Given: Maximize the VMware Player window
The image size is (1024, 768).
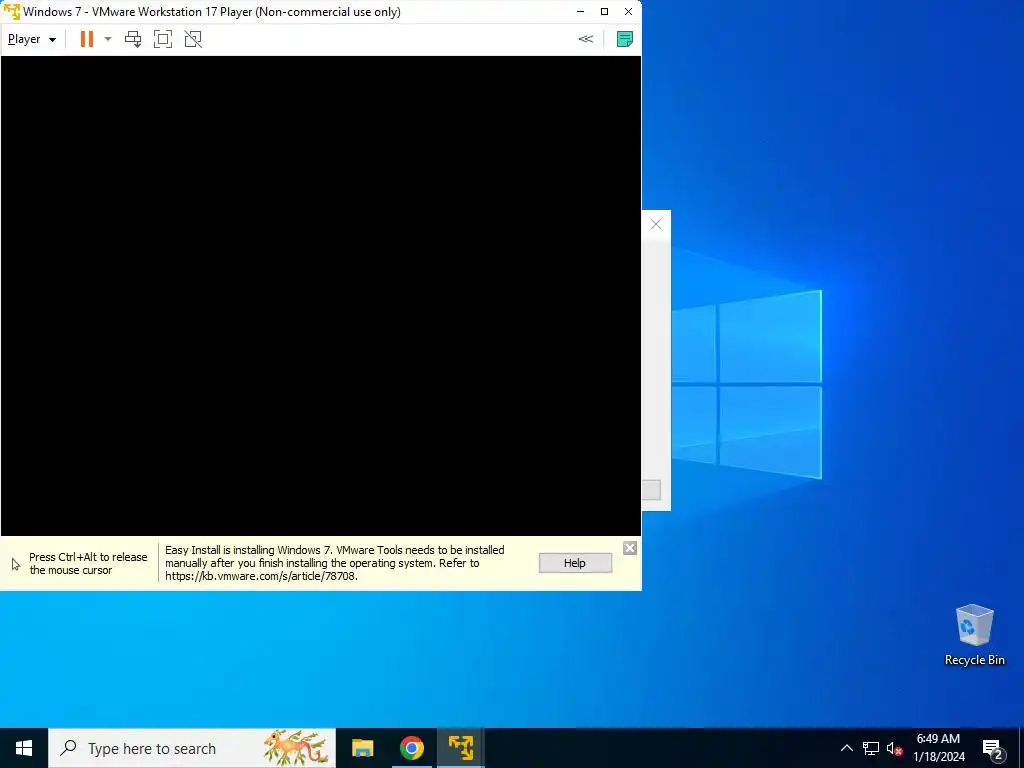Looking at the screenshot, I should coord(604,12).
